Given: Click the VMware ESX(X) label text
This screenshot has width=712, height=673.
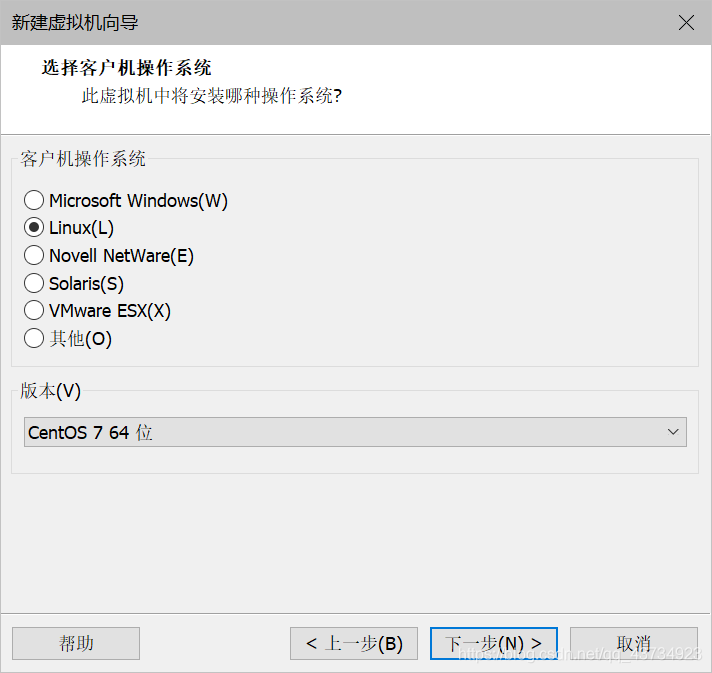Looking at the screenshot, I should click(110, 311).
